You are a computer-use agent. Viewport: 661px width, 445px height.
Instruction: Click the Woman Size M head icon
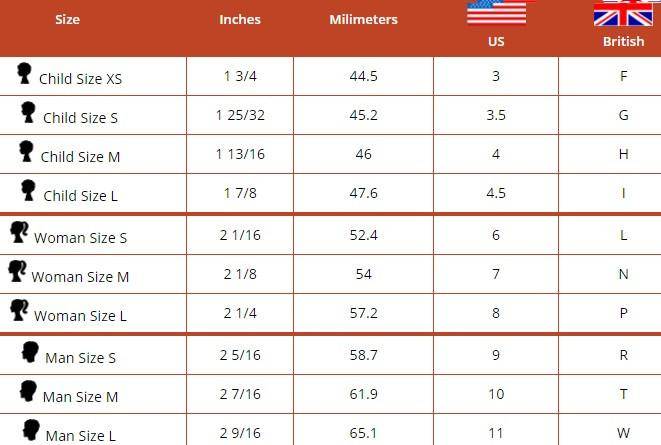coord(18,271)
